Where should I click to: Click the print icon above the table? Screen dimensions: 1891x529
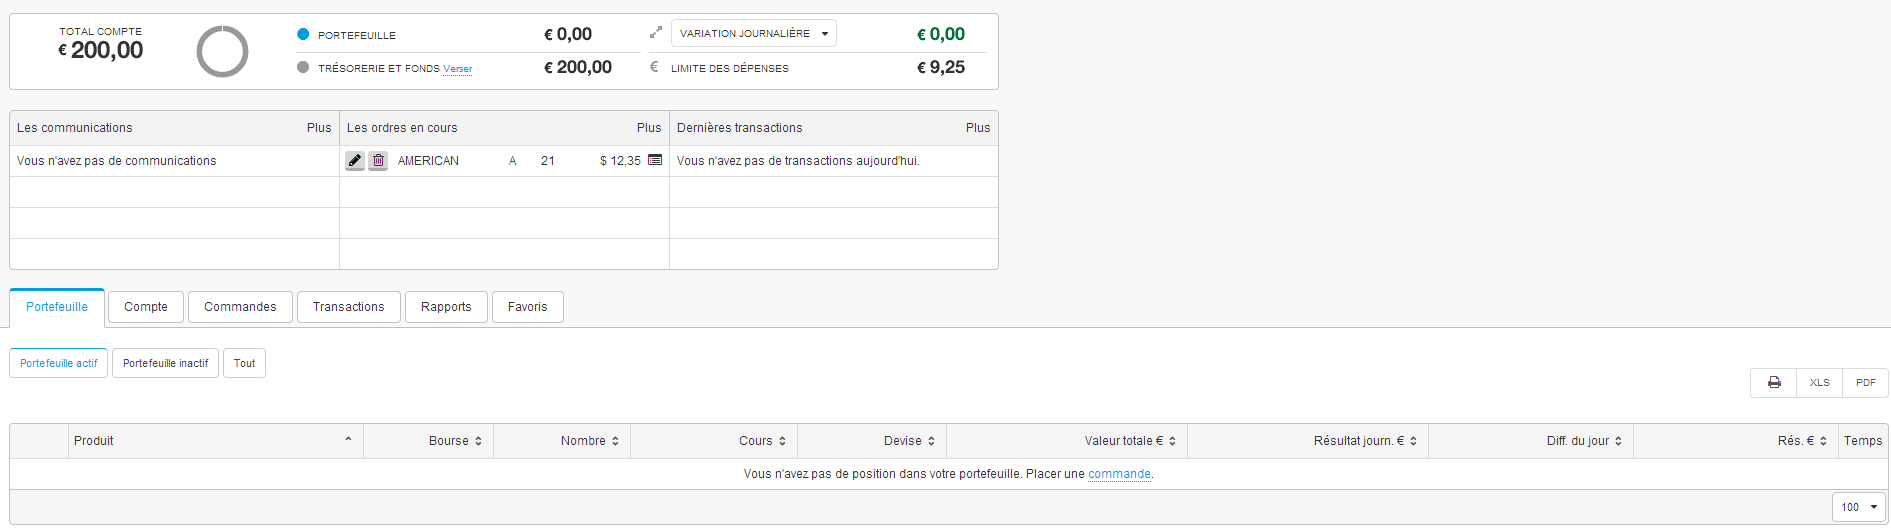(x=1774, y=383)
